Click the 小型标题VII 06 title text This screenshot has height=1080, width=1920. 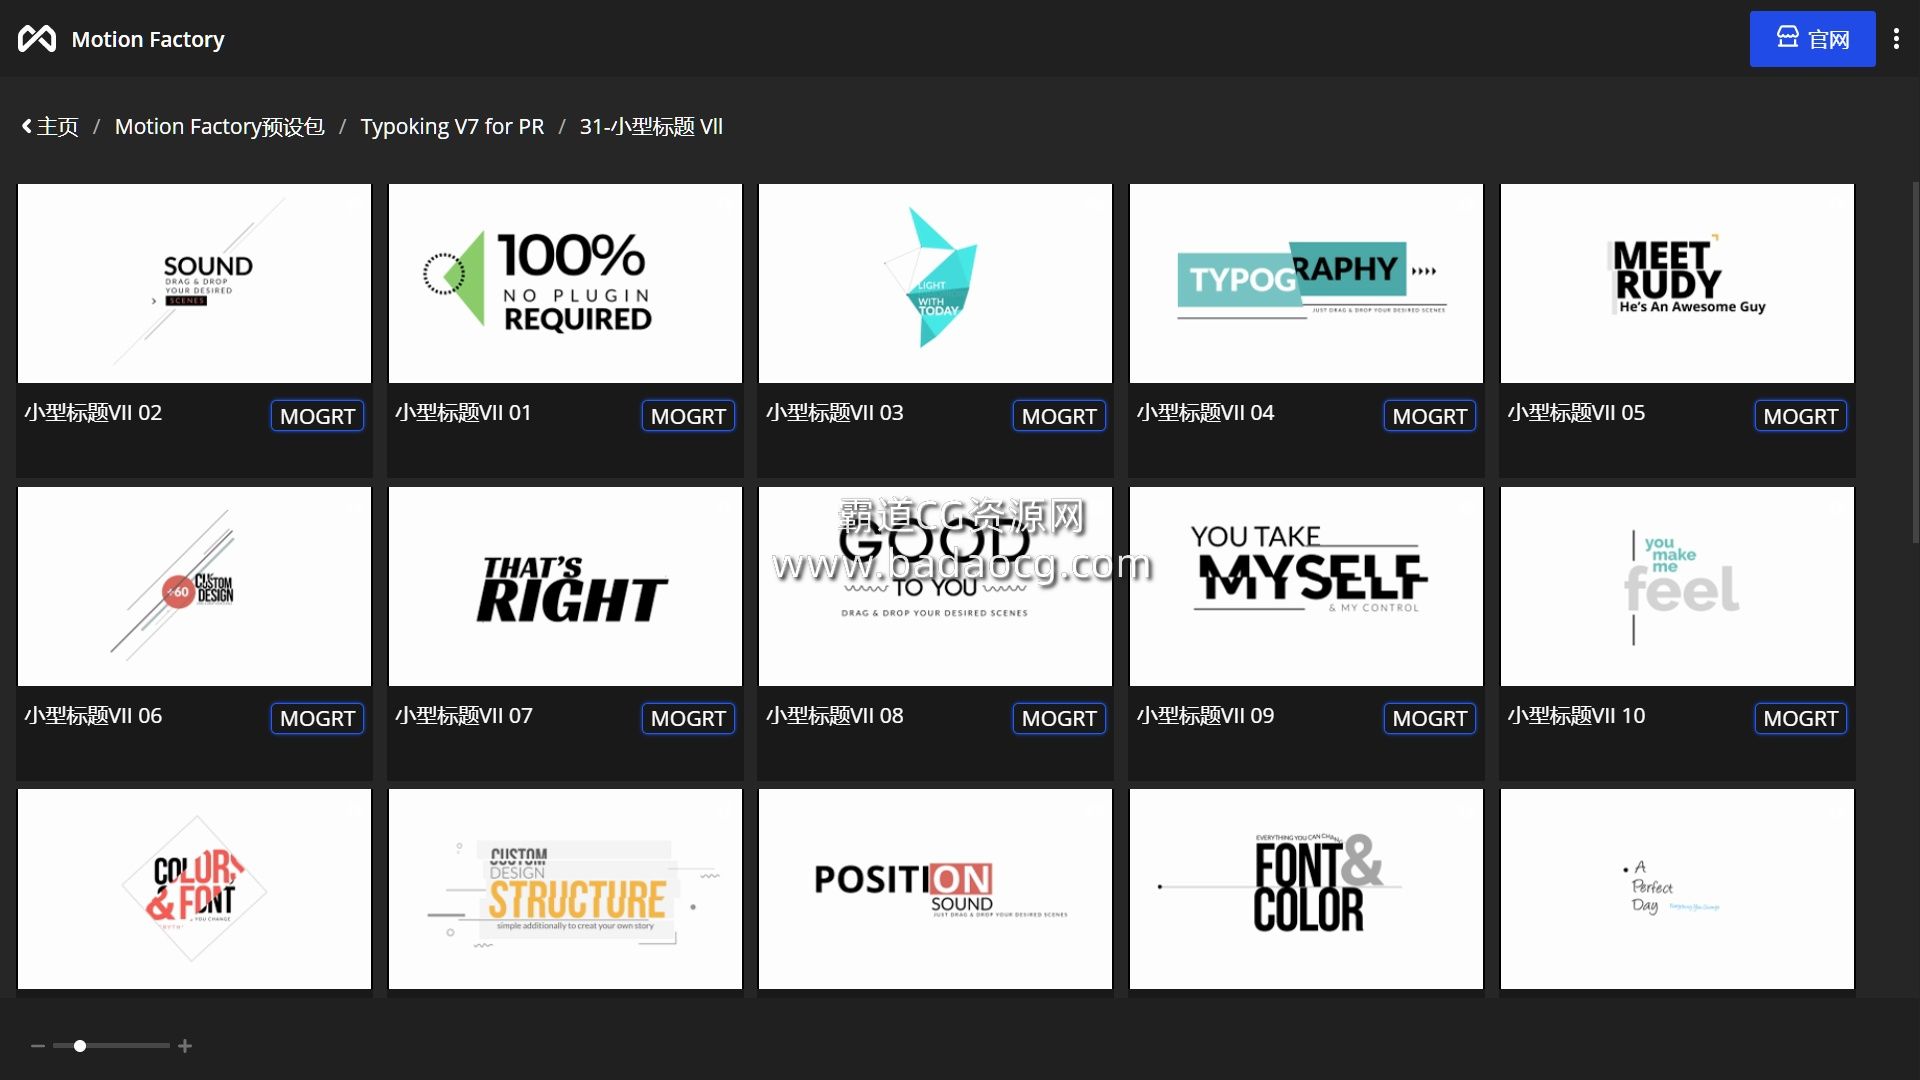click(93, 716)
